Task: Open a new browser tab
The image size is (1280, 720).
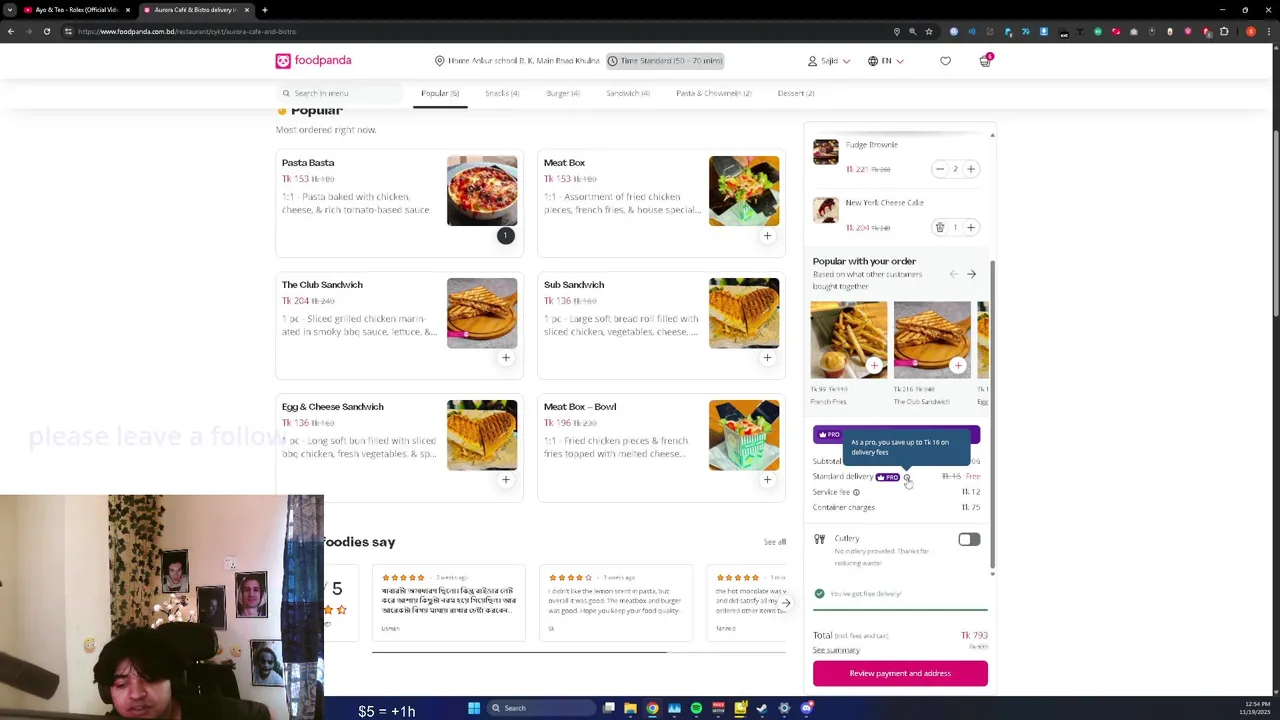Action: [264, 10]
